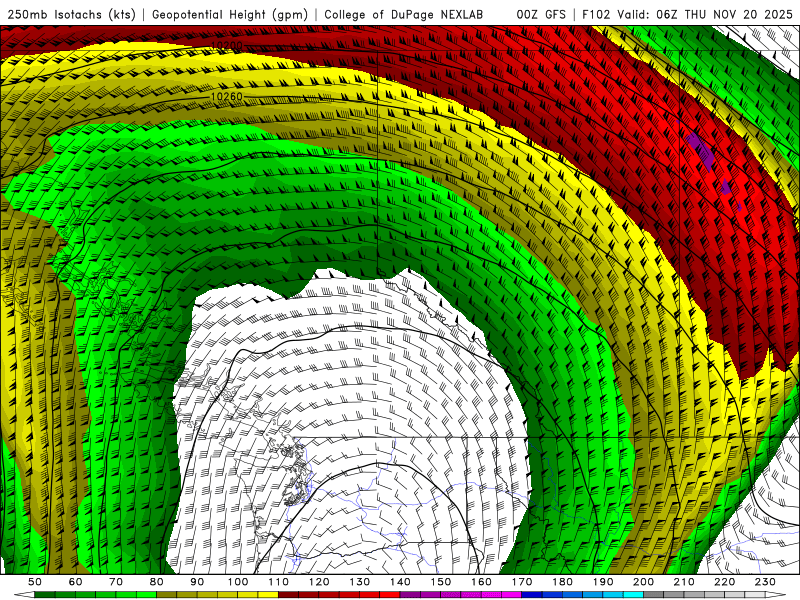Image resolution: width=800 pixels, height=600 pixels.
Task: Click the 60 value on the legend scale
Action: [76, 582]
